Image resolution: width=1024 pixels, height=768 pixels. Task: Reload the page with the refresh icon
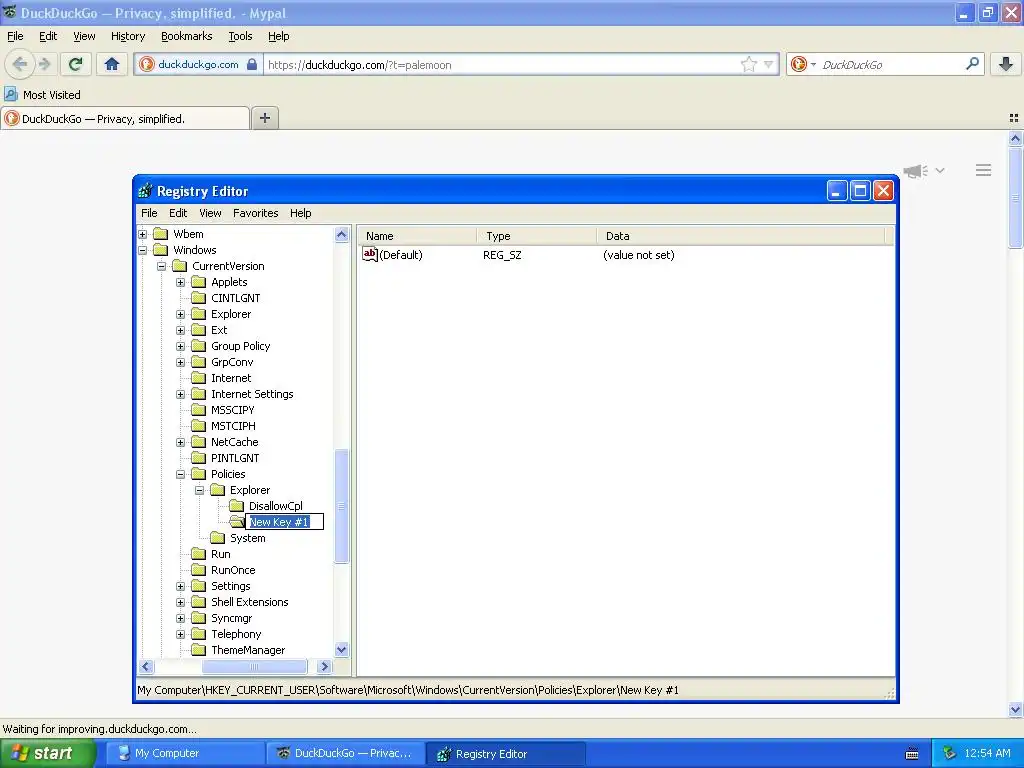[76, 64]
